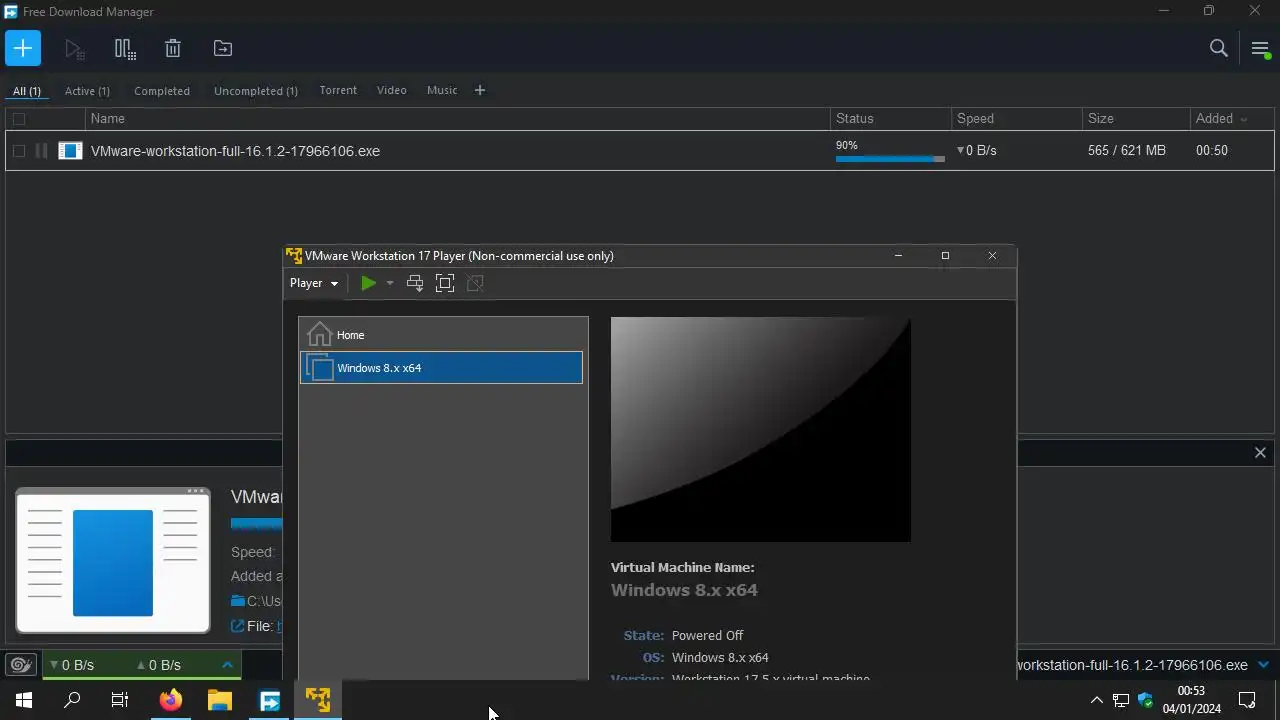1280x720 pixels.
Task: Click the 90% progress bar of the download
Action: (x=890, y=159)
